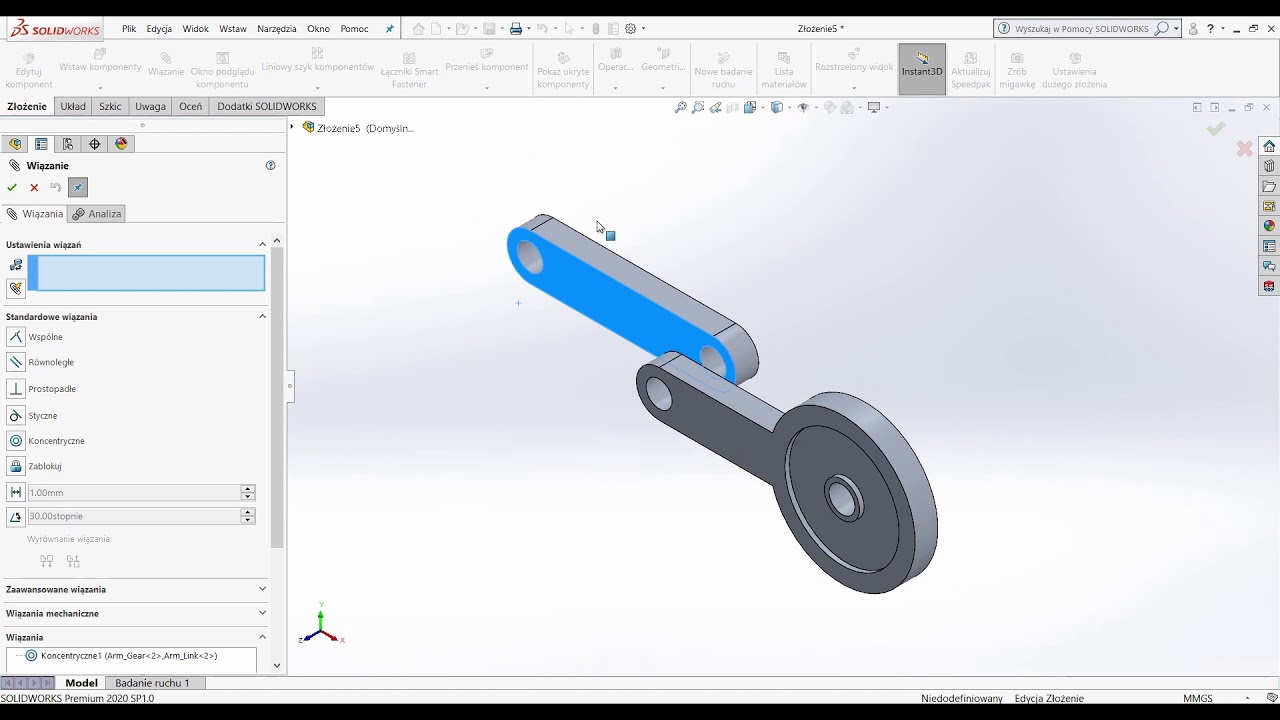This screenshot has width=1280, height=720.
Task: Switch to the Wiązania tab
Action: tap(34, 214)
